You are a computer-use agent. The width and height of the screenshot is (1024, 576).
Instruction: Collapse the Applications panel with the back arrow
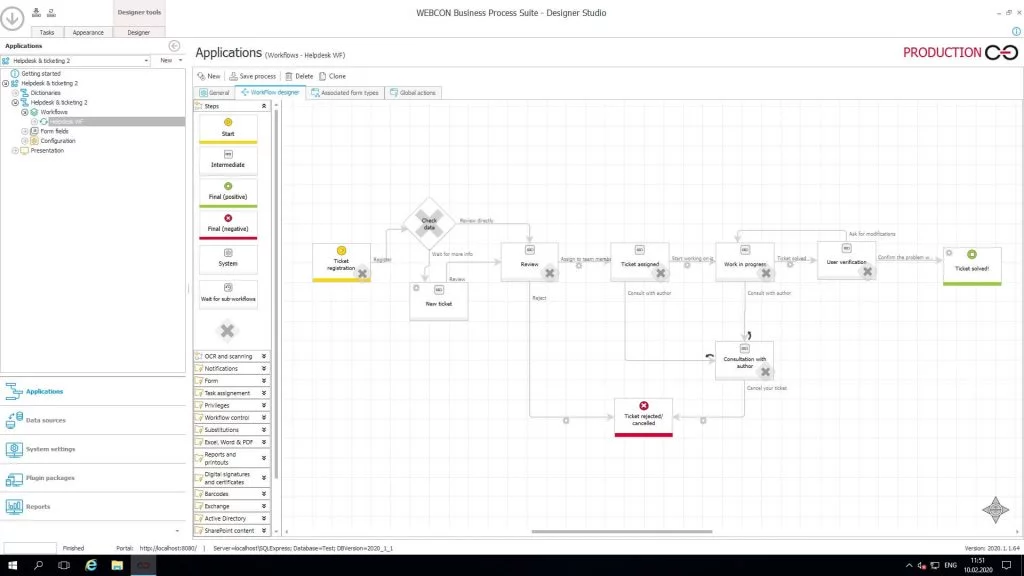tap(174, 46)
